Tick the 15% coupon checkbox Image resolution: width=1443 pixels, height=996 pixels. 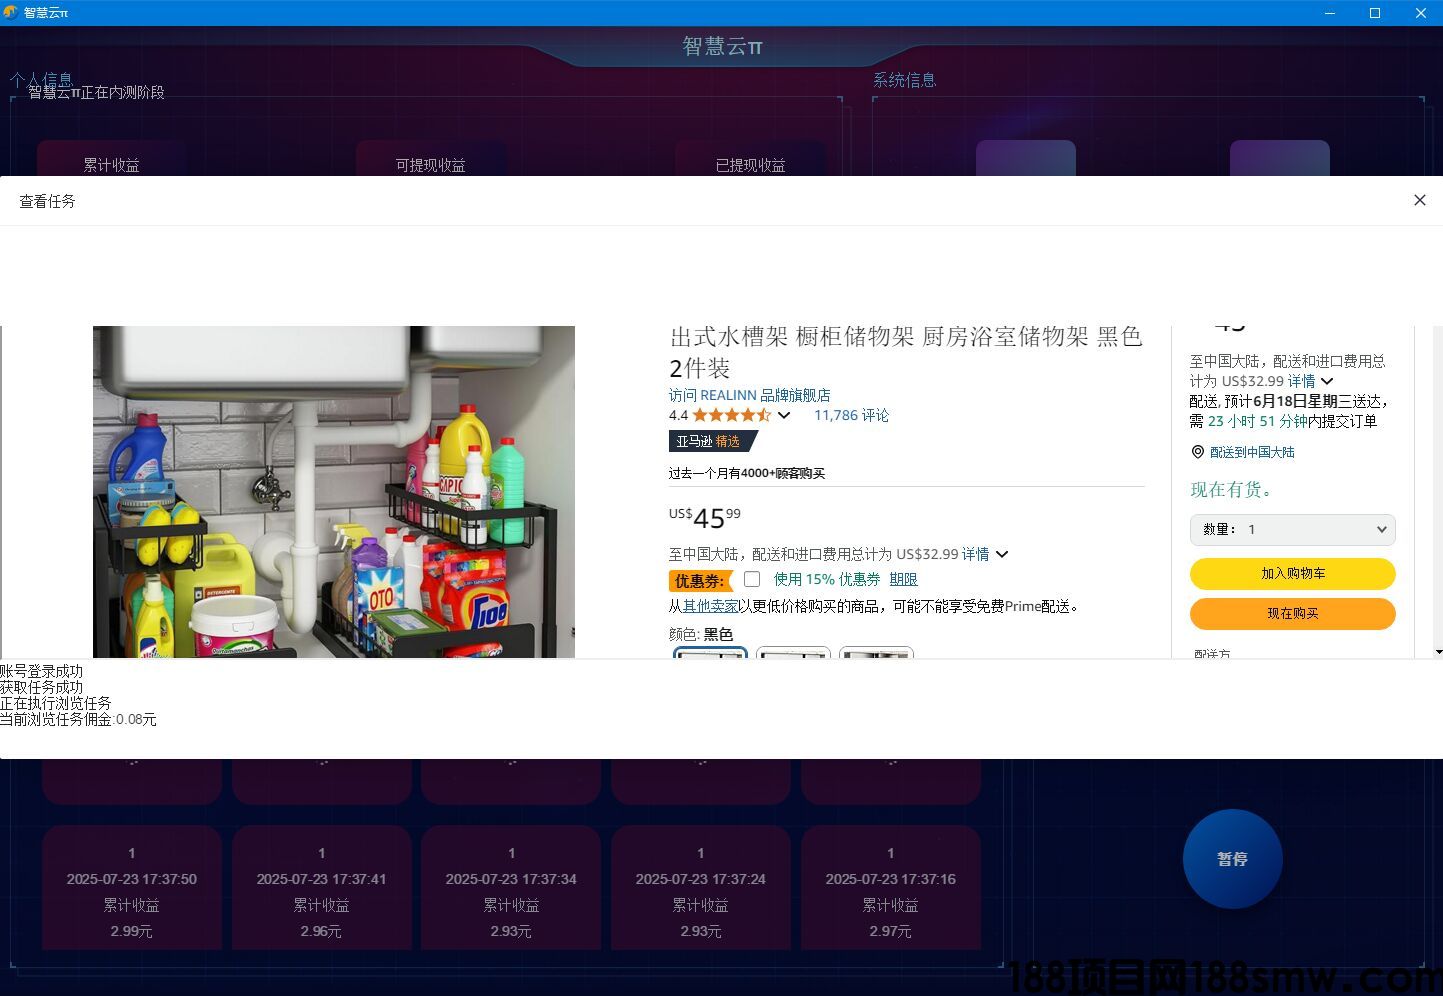tap(752, 579)
